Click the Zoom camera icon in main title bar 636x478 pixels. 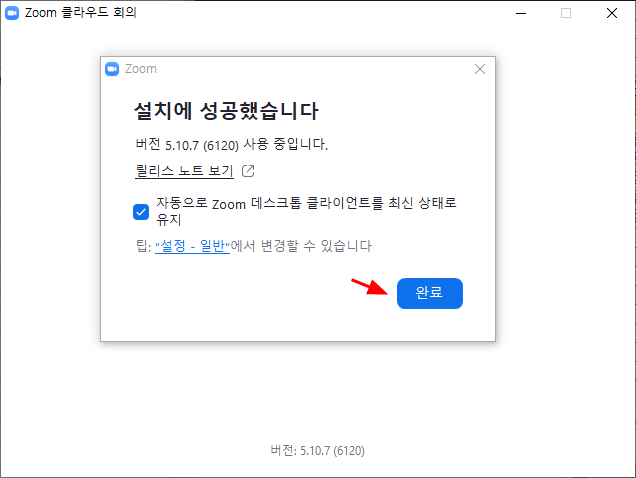pos(12,13)
